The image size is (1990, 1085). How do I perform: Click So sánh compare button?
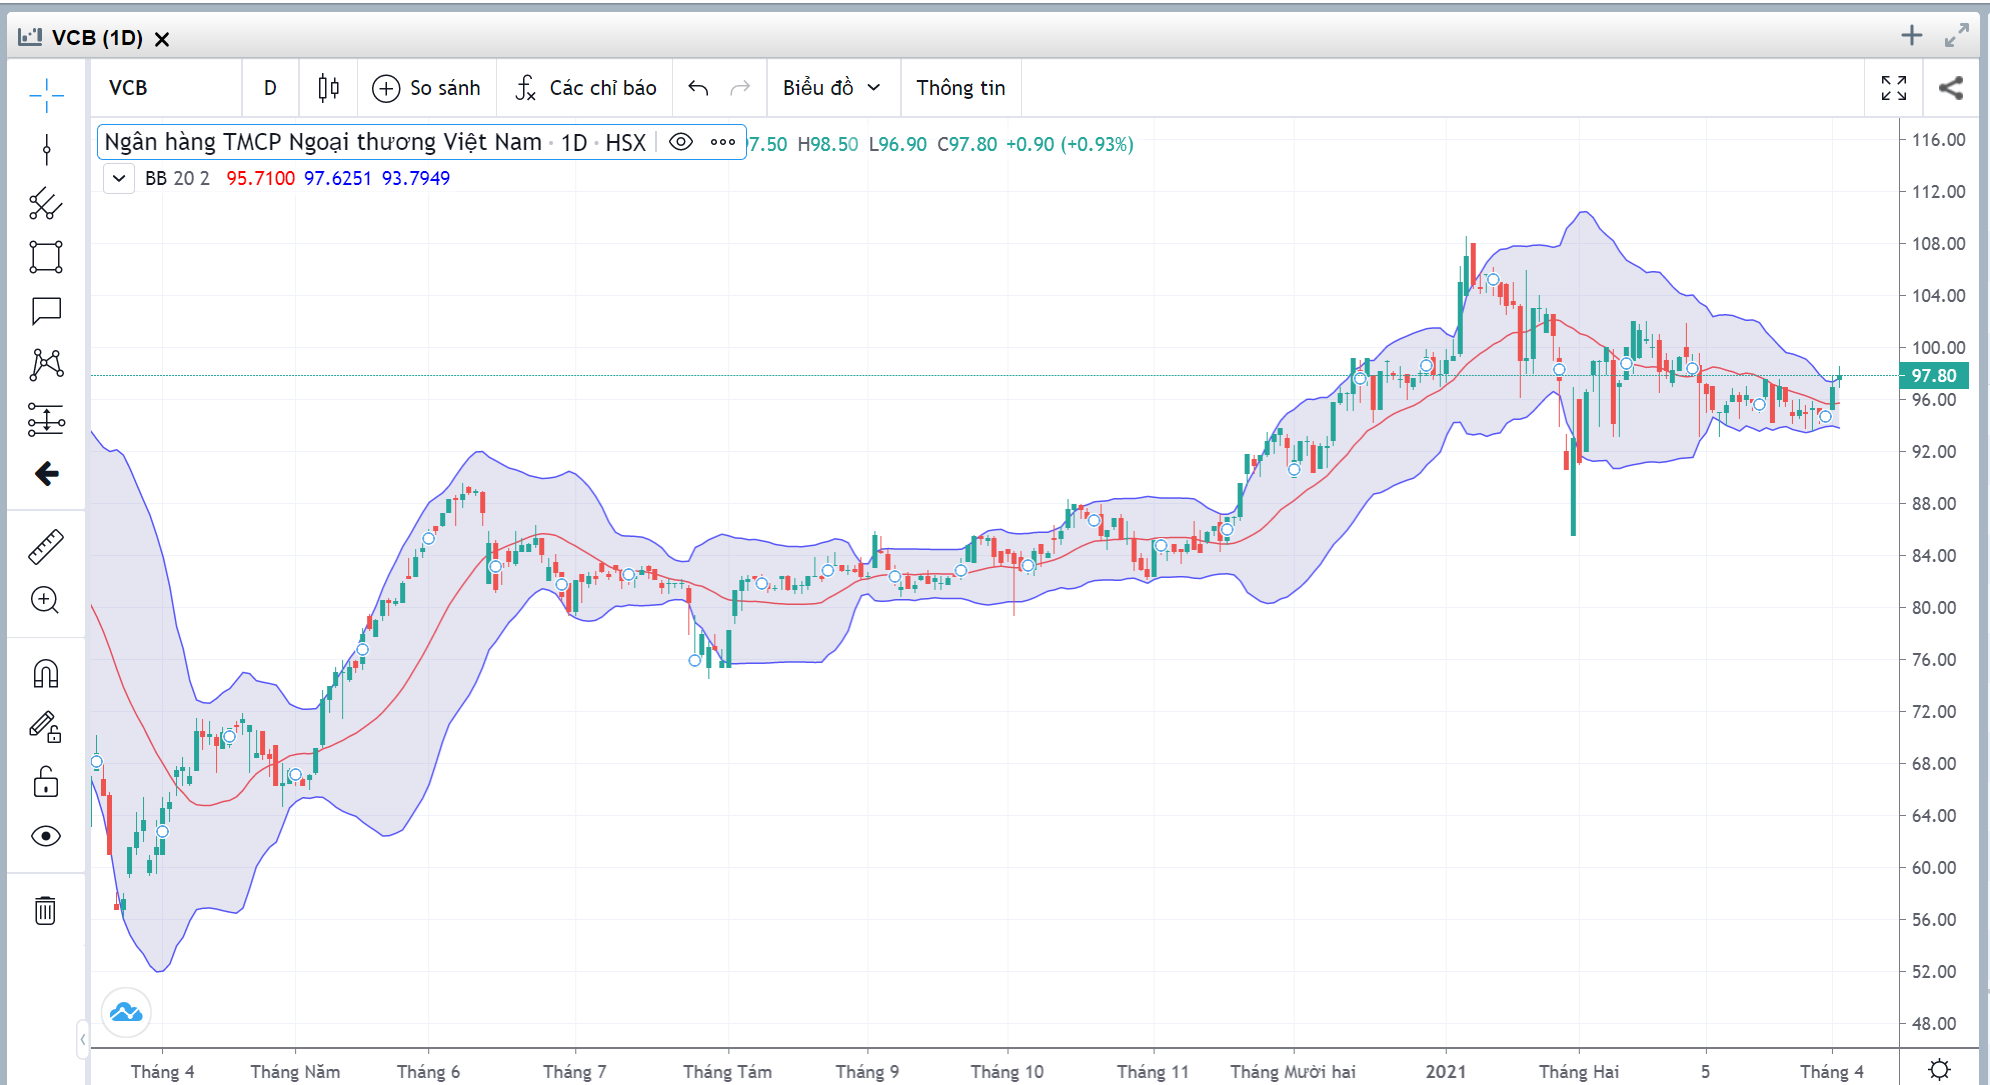427,88
